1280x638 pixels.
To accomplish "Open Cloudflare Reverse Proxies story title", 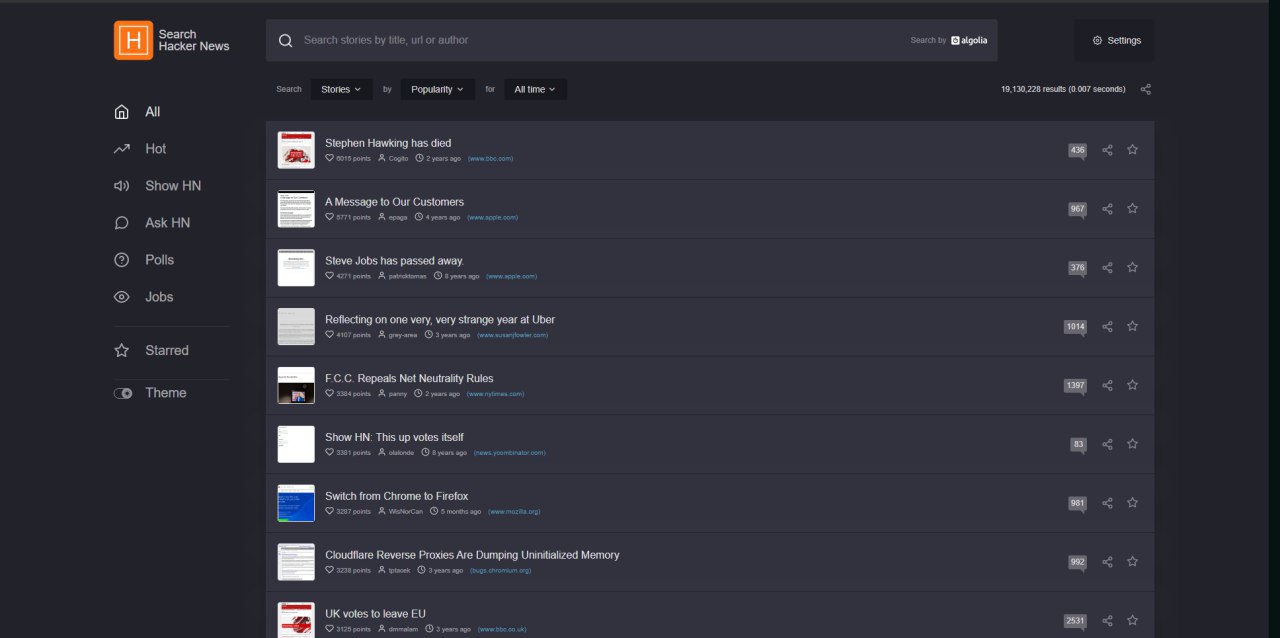I will 472,555.
